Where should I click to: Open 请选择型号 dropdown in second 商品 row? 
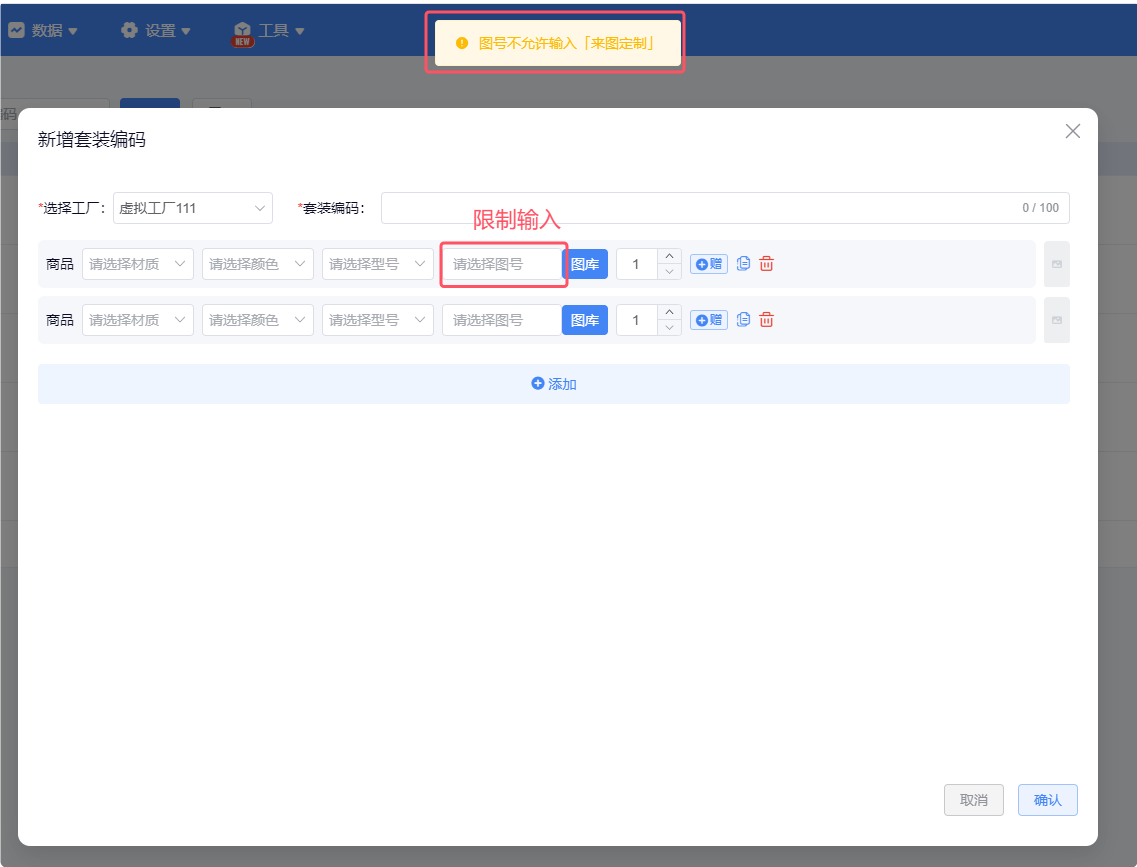pyautogui.click(x=378, y=320)
